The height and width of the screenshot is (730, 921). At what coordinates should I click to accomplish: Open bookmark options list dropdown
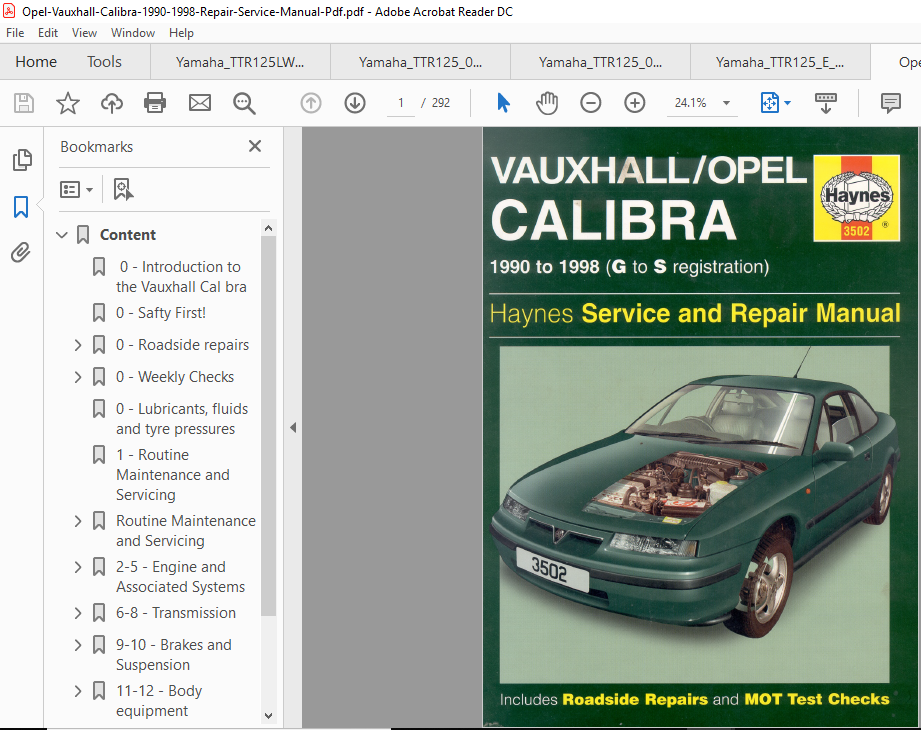pos(76,190)
